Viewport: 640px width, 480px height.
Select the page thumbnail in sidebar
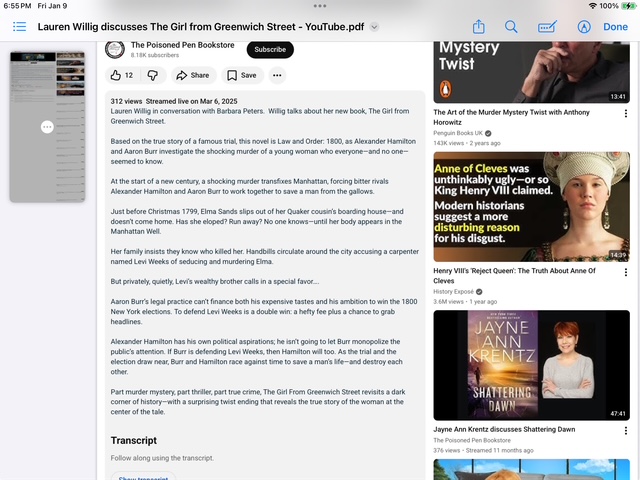pos(47,127)
